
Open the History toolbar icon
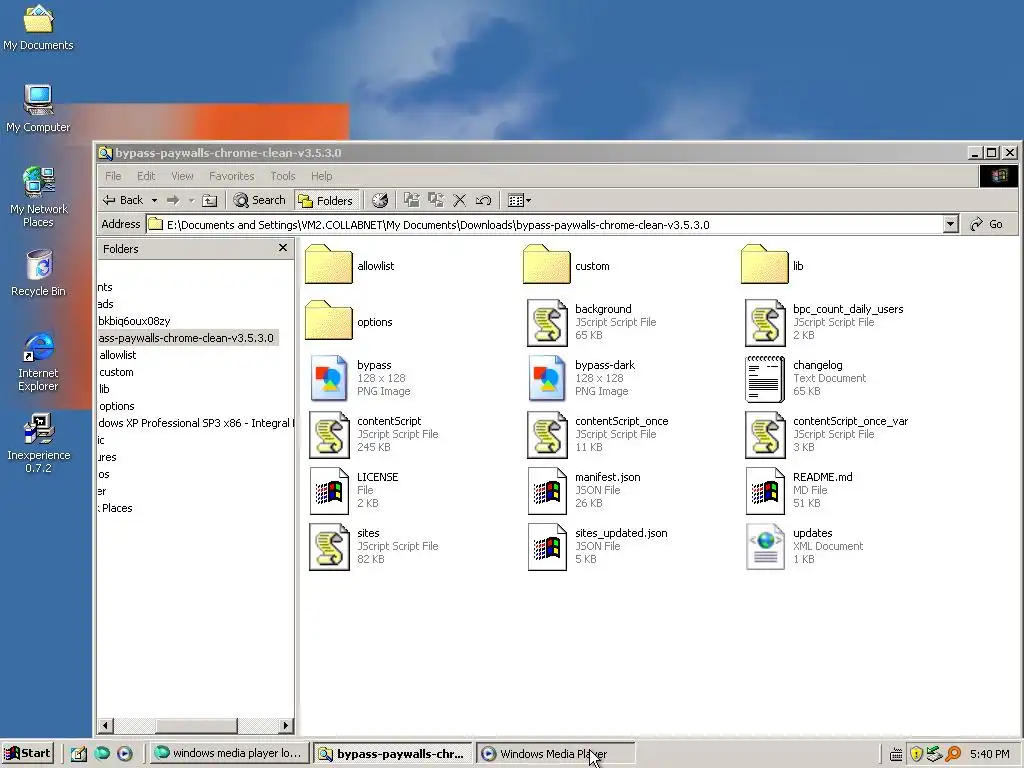pyautogui.click(x=380, y=200)
